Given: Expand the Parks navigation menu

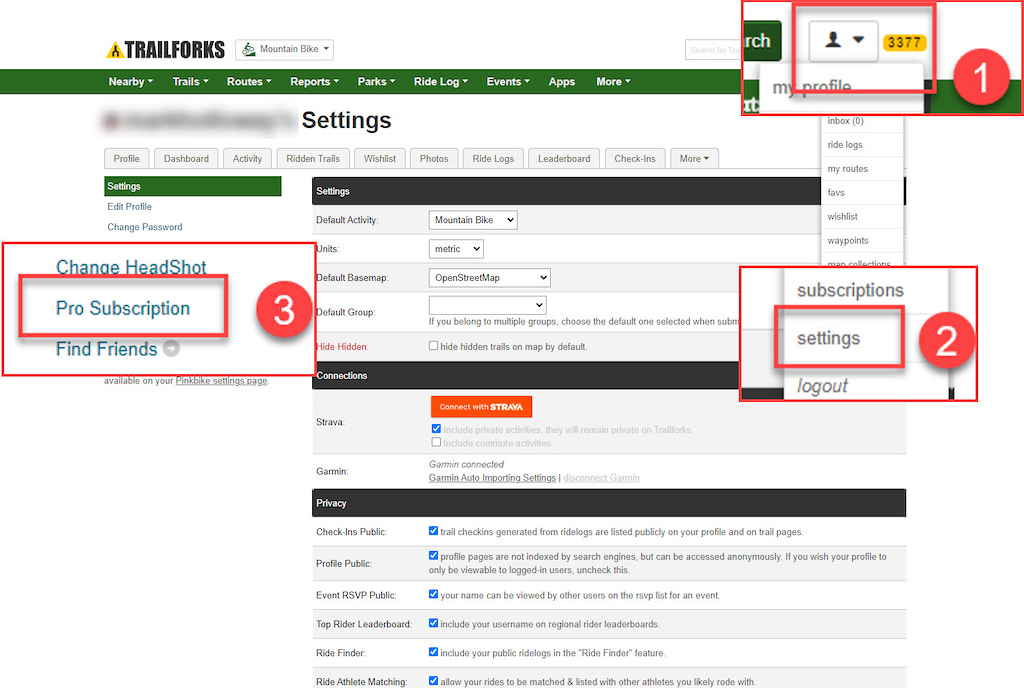Looking at the screenshot, I should (x=376, y=82).
